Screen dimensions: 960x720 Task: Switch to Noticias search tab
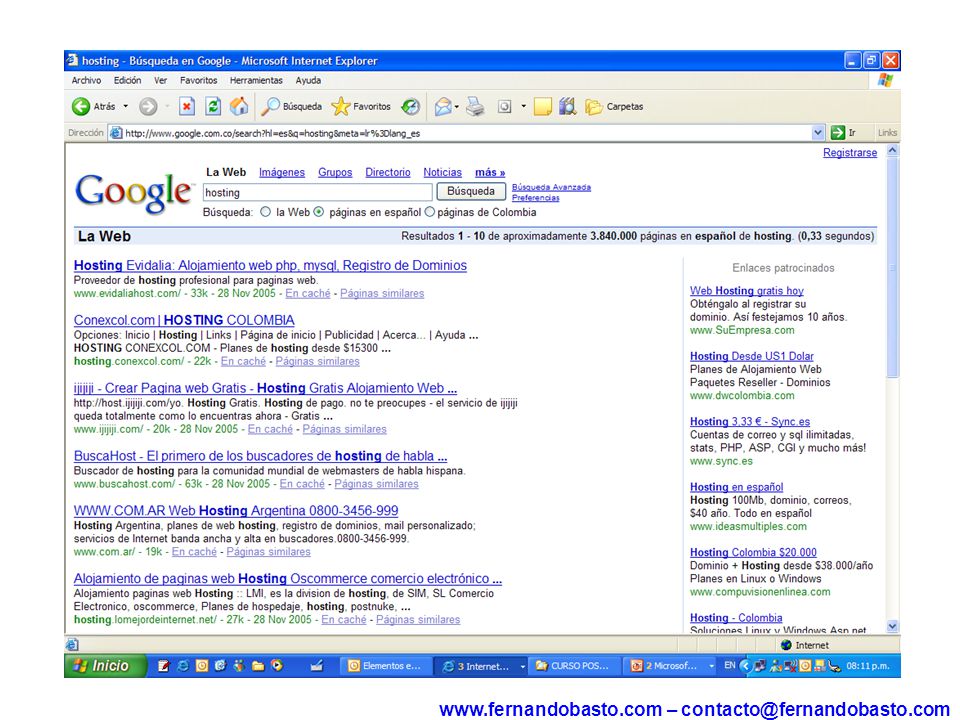(443, 173)
